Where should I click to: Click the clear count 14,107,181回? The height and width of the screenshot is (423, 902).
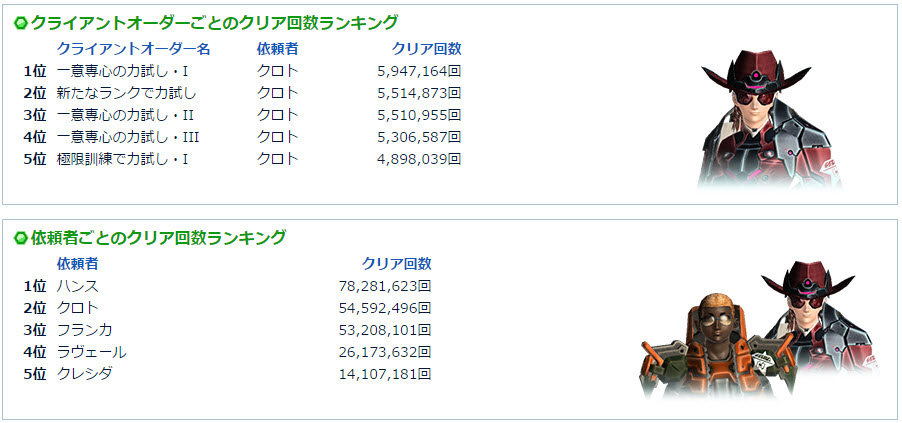[x=385, y=374]
